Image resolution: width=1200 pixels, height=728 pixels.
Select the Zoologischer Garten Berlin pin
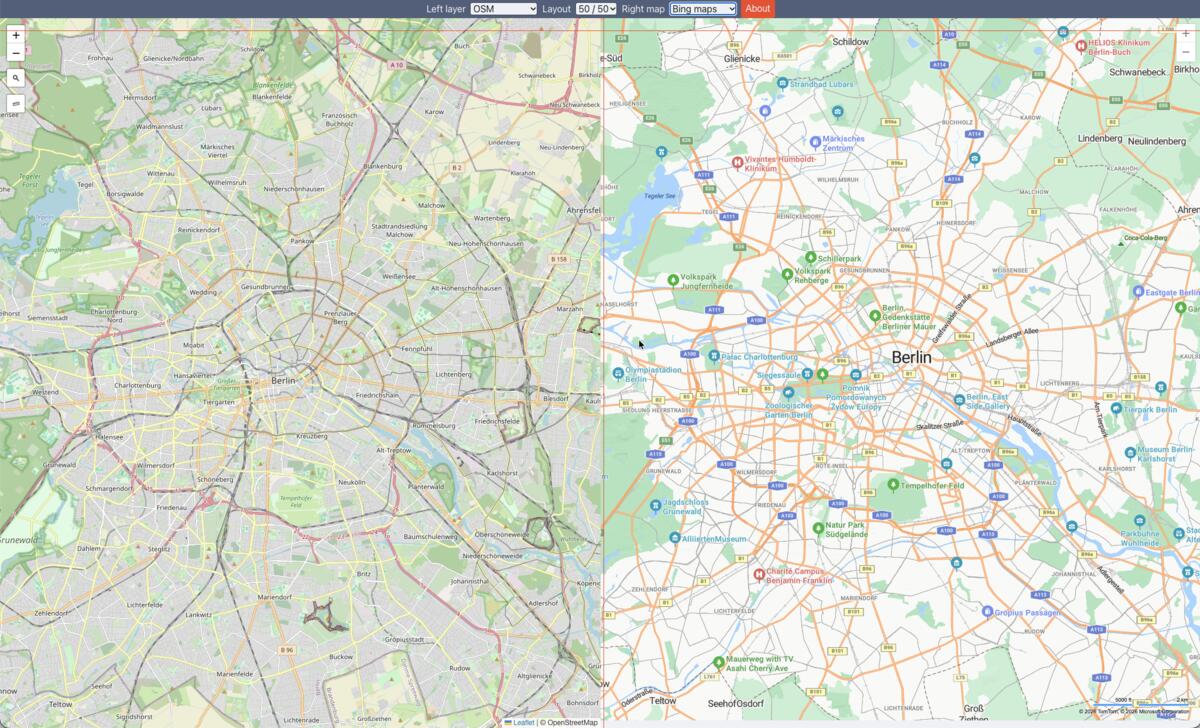788,393
